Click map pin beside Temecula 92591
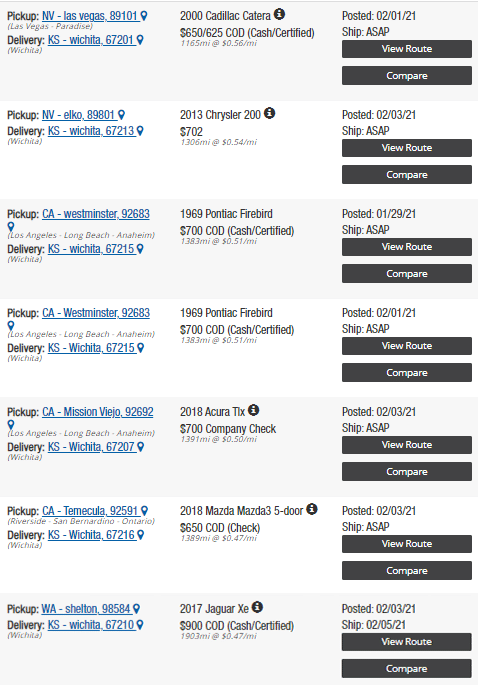Image resolution: width=478 pixels, height=685 pixels. click(144, 511)
